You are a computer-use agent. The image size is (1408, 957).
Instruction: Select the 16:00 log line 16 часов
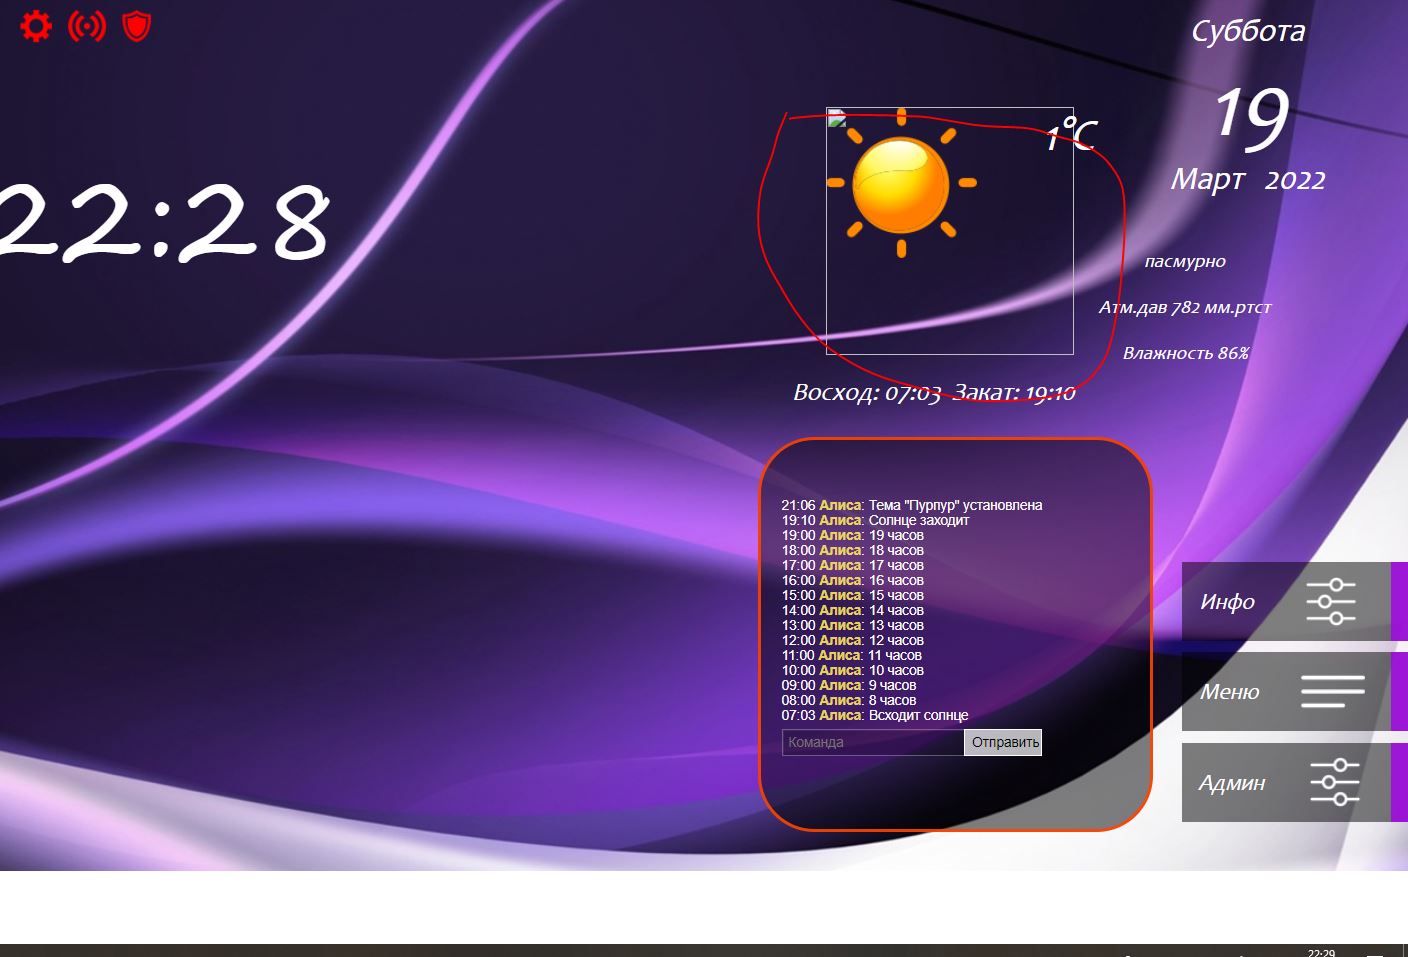coord(853,580)
